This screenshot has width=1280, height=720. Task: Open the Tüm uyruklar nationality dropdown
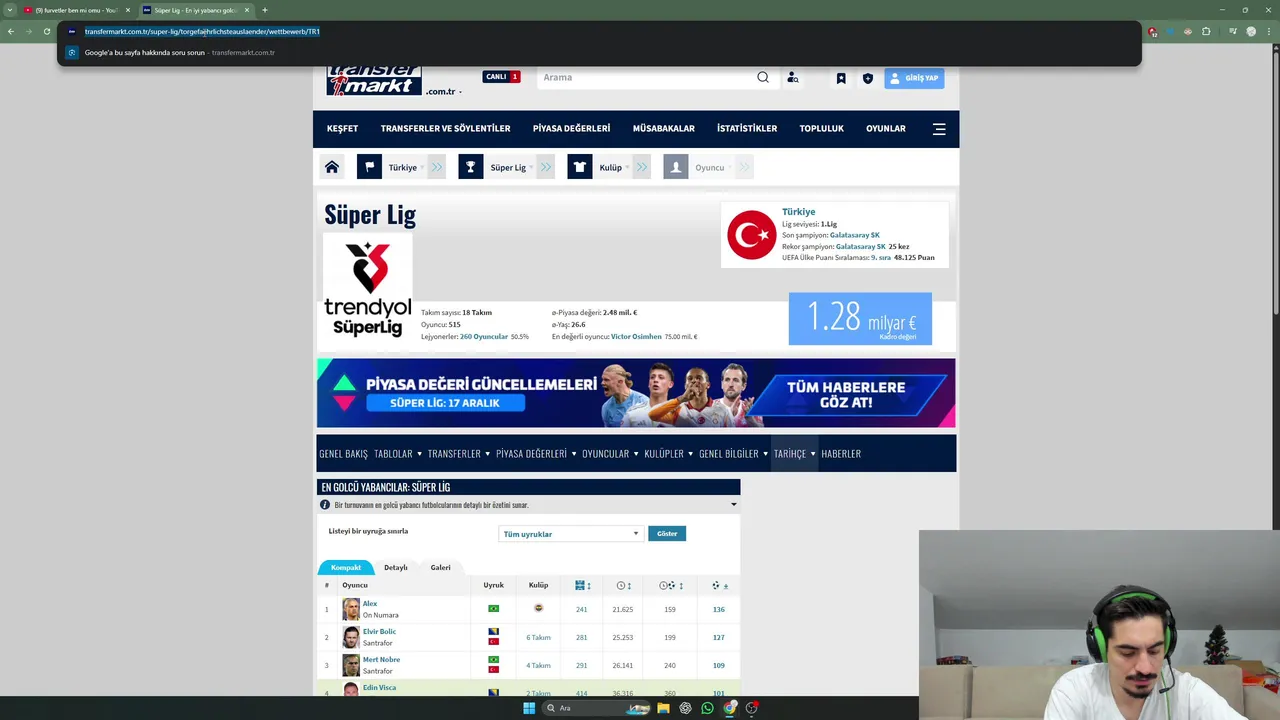click(x=570, y=534)
